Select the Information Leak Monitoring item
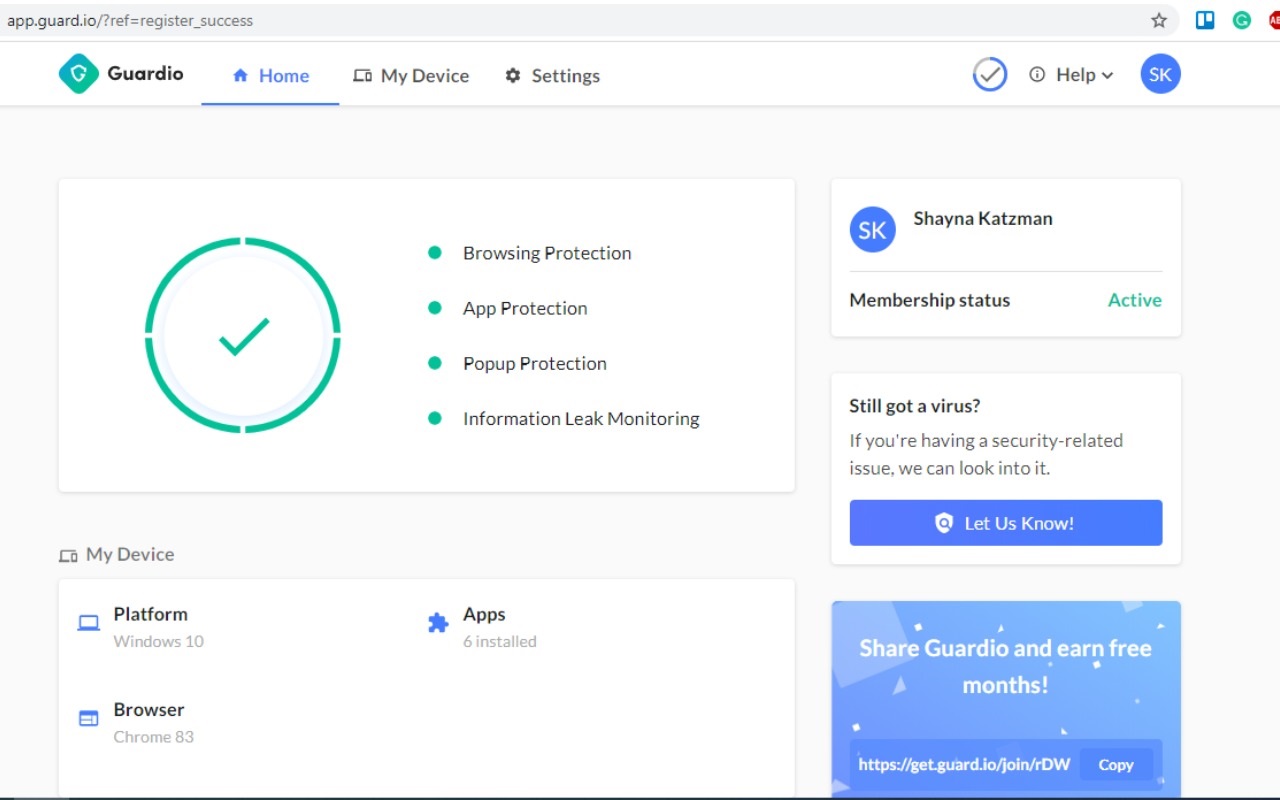The width and height of the screenshot is (1280, 800). (x=580, y=419)
